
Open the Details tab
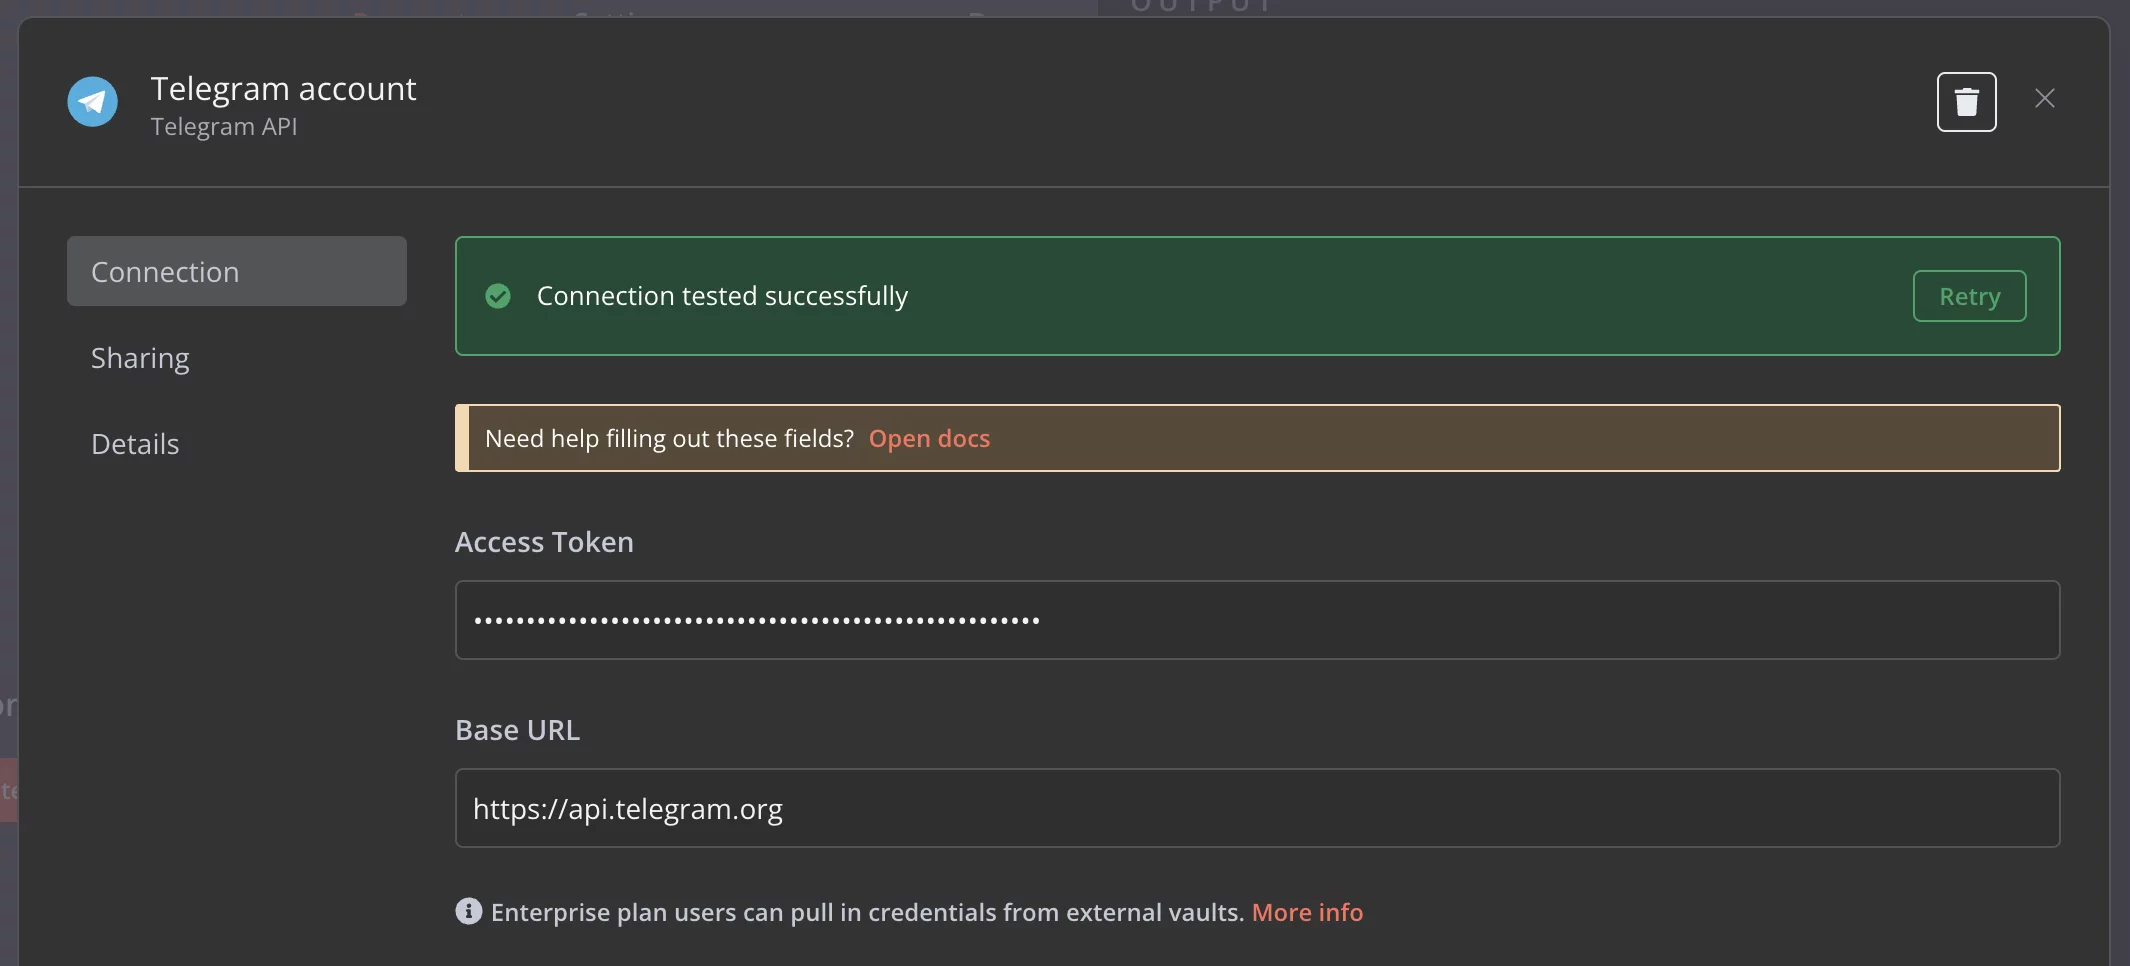pyautogui.click(x=135, y=444)
